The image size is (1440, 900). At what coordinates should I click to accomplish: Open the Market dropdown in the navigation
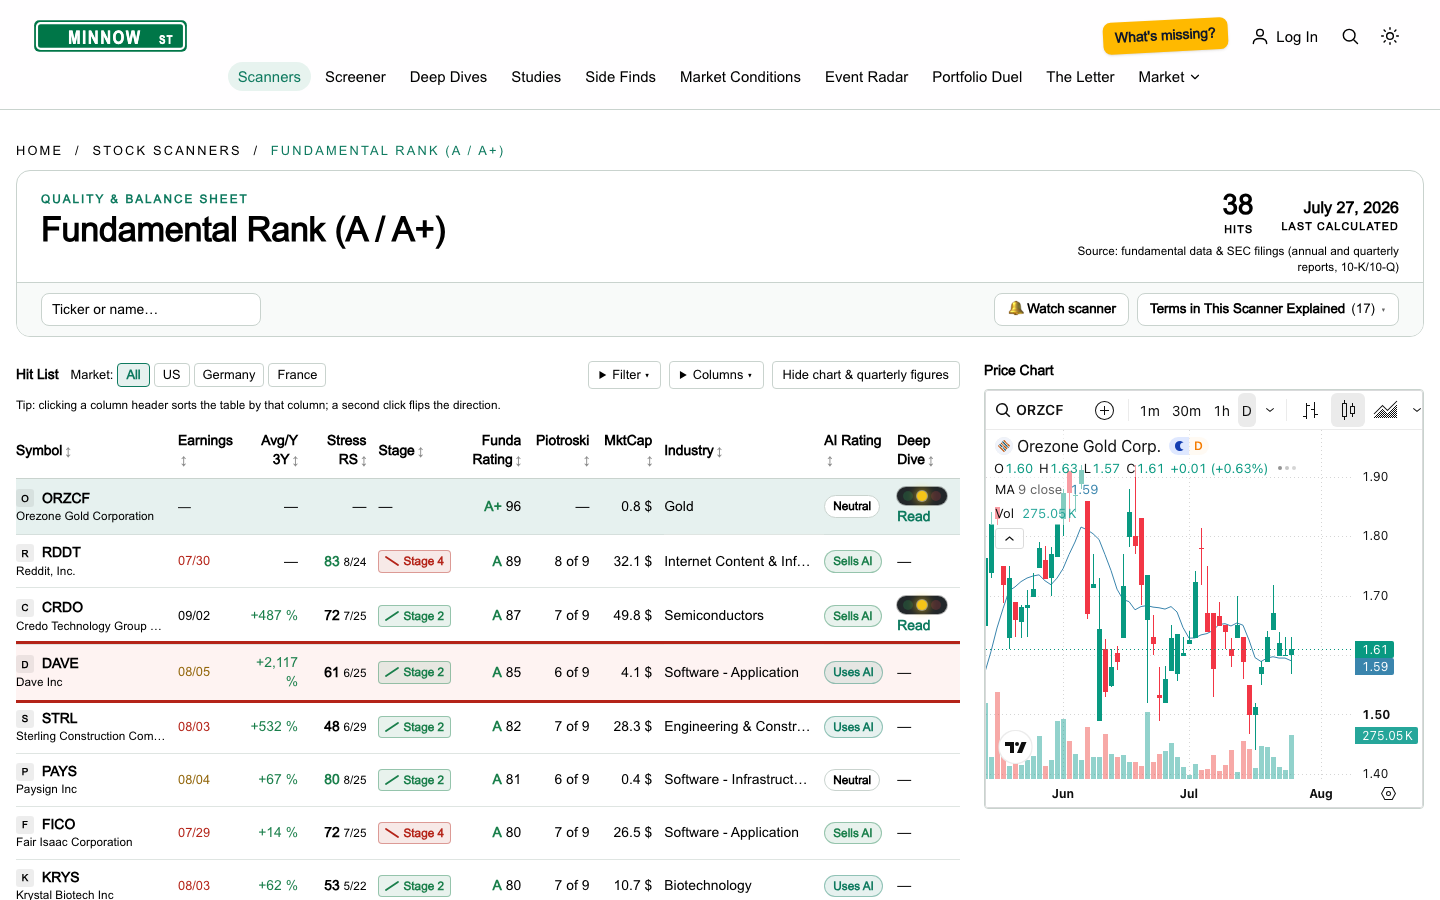pos(1168,77)
